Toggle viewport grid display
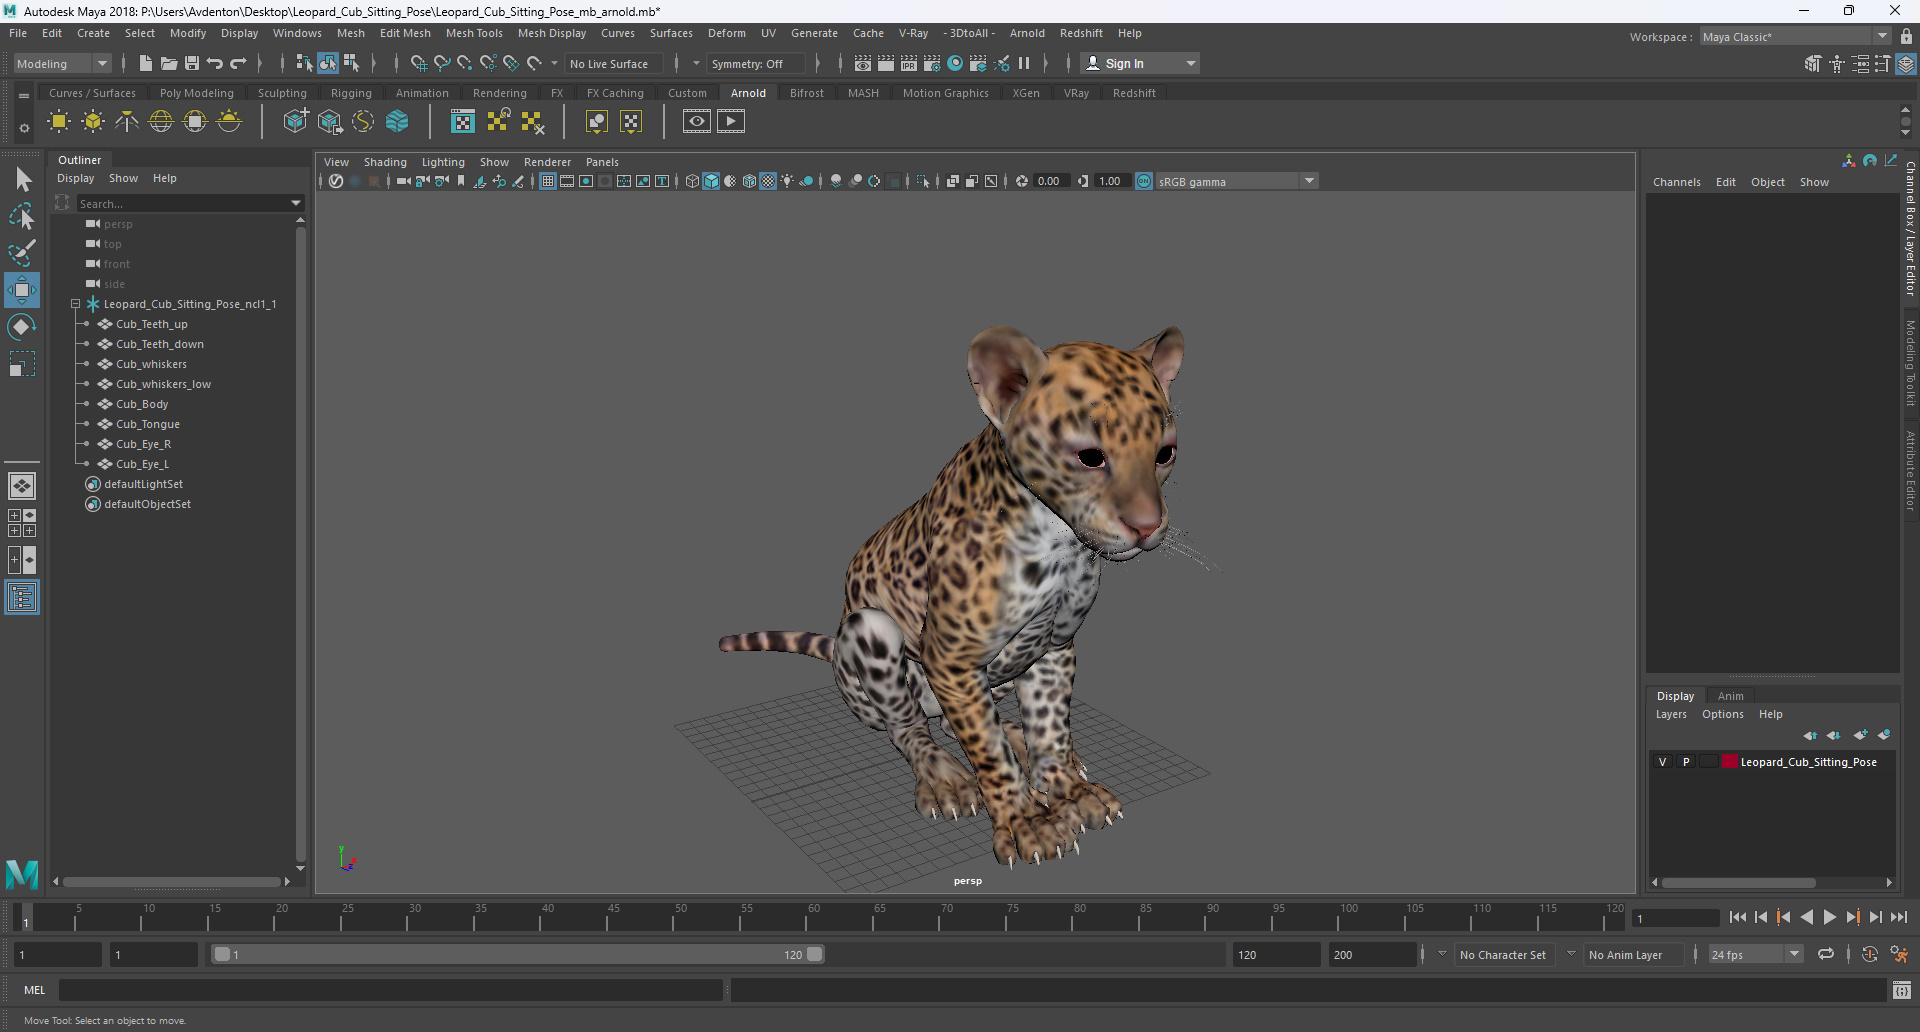 coord(548,181)
